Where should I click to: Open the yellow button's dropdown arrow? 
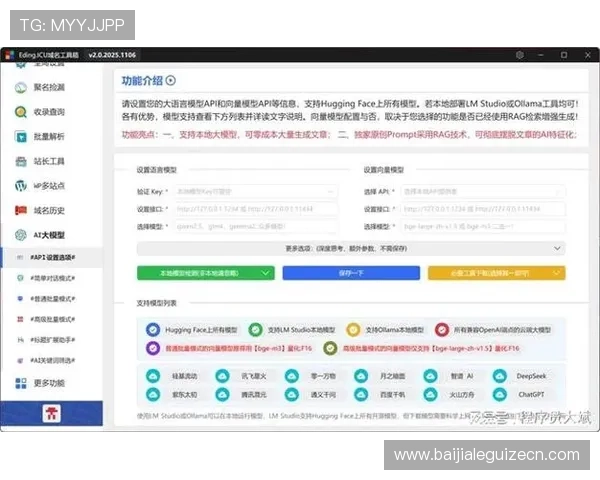coord(556,273)
